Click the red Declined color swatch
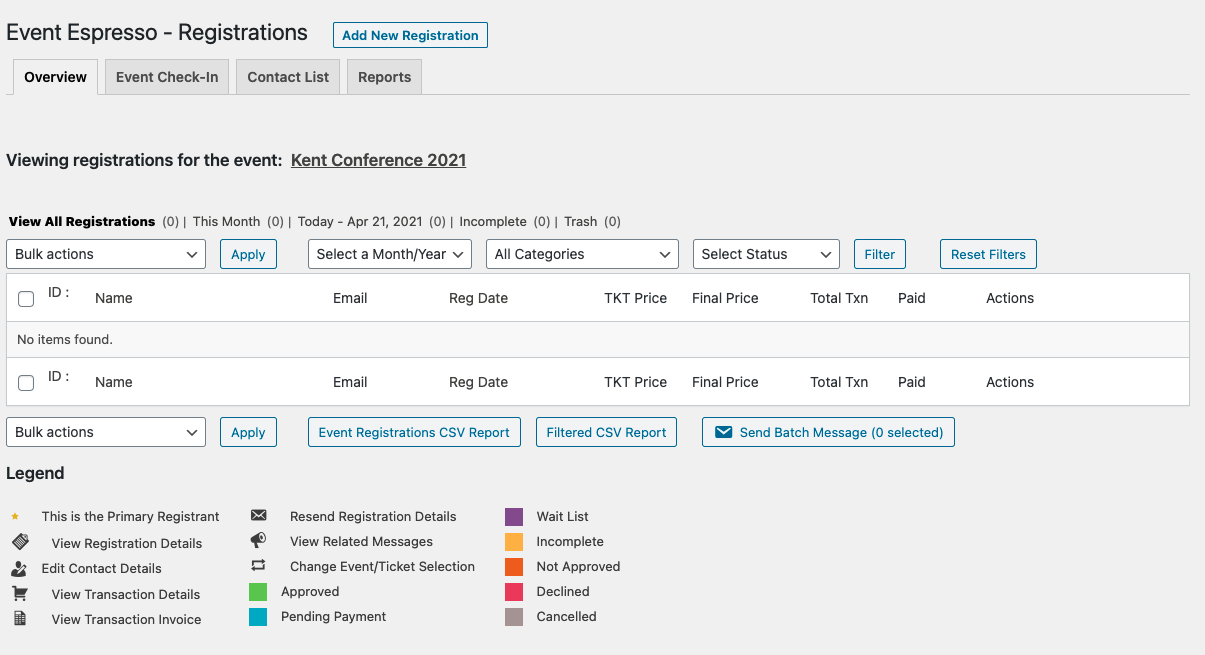This screenshot has height=655, width=1205. [x=514, y=592]
